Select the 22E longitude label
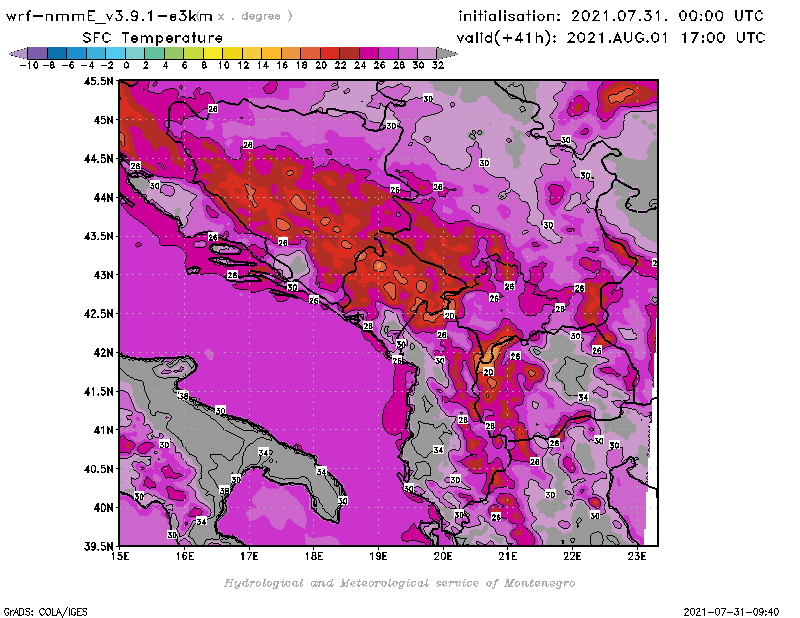 572,556
